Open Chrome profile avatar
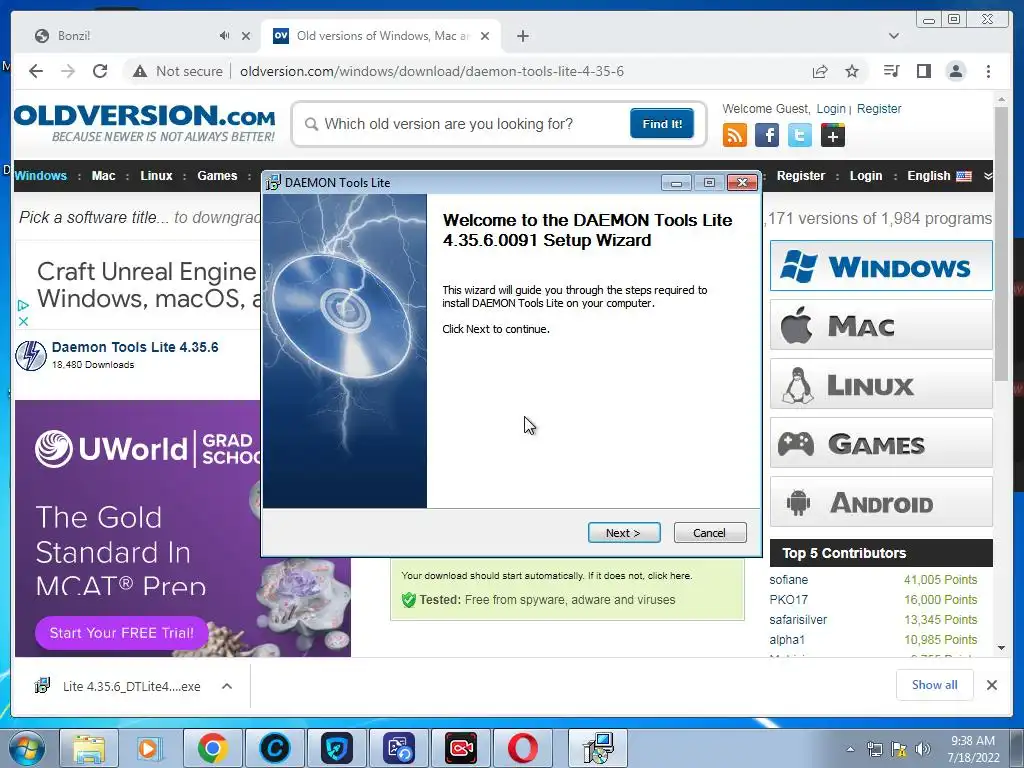Screen dimensions: 1024x768 click(x=955, y=71)
